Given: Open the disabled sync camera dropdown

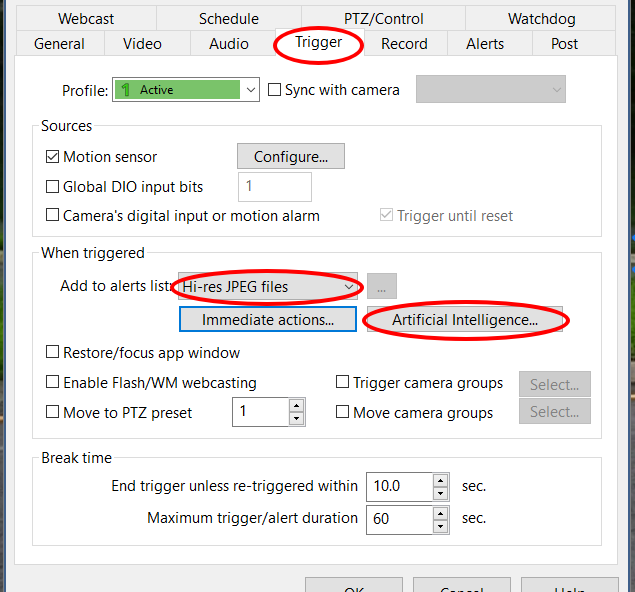Looking at the screenshot, I should coord(490,89).
